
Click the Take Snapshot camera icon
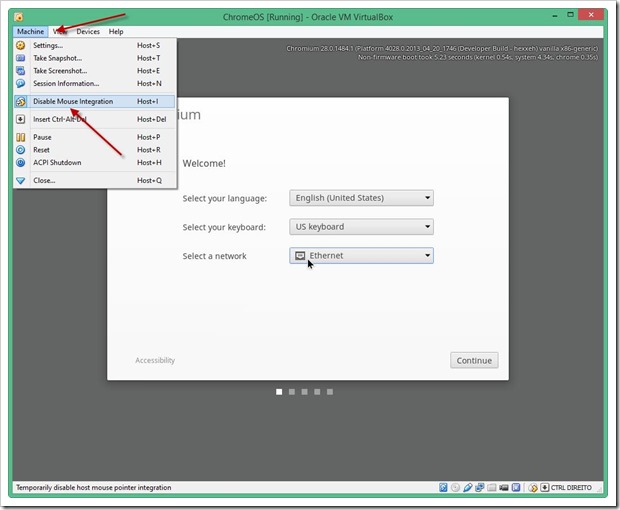pos(21,58)
